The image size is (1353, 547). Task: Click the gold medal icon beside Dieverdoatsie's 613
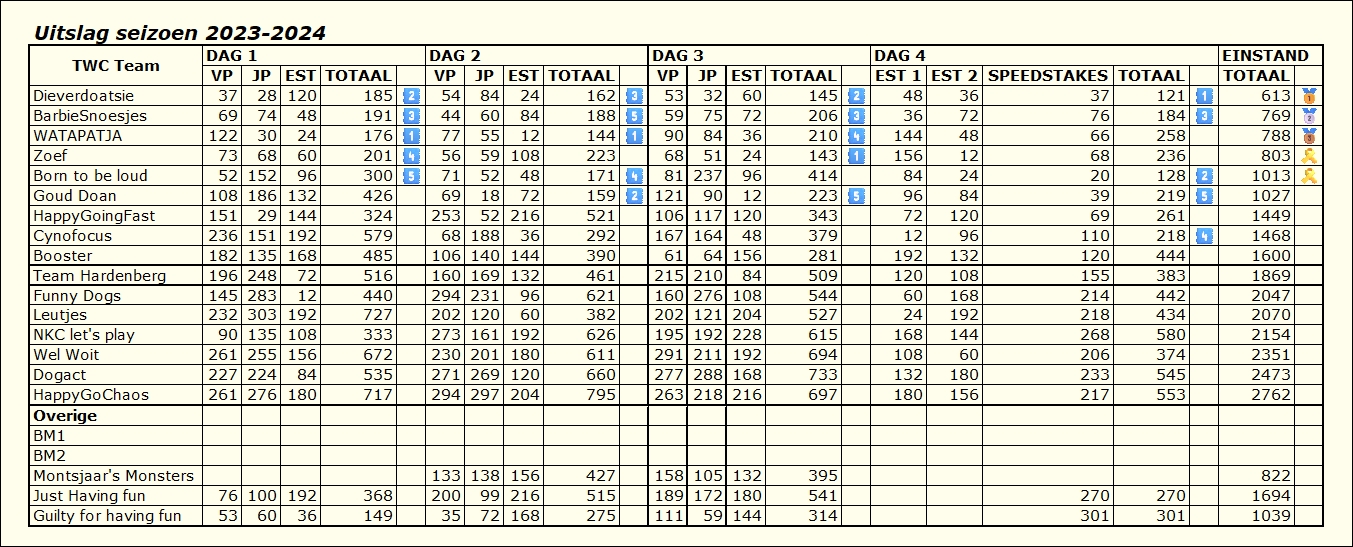(1308, 96)
